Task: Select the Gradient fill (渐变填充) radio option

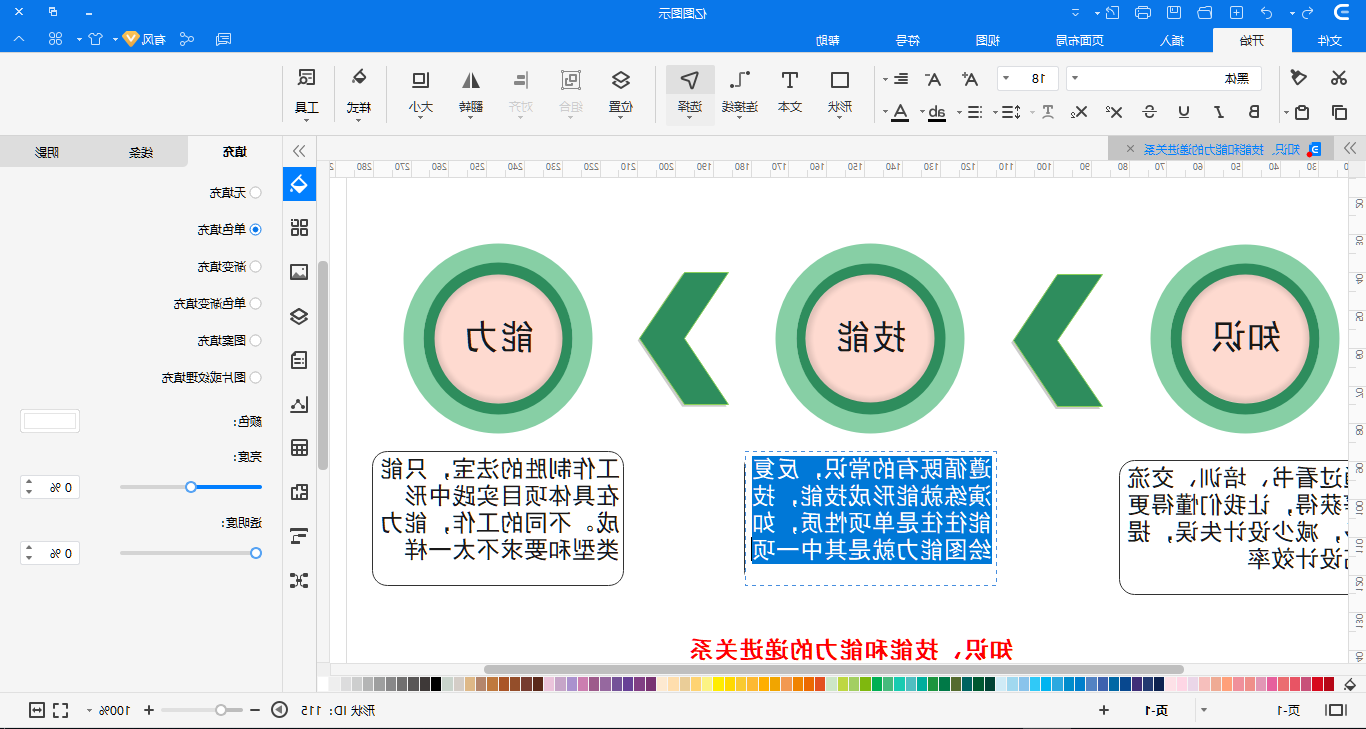Action: pyautogui.click(x=255, y=267)
